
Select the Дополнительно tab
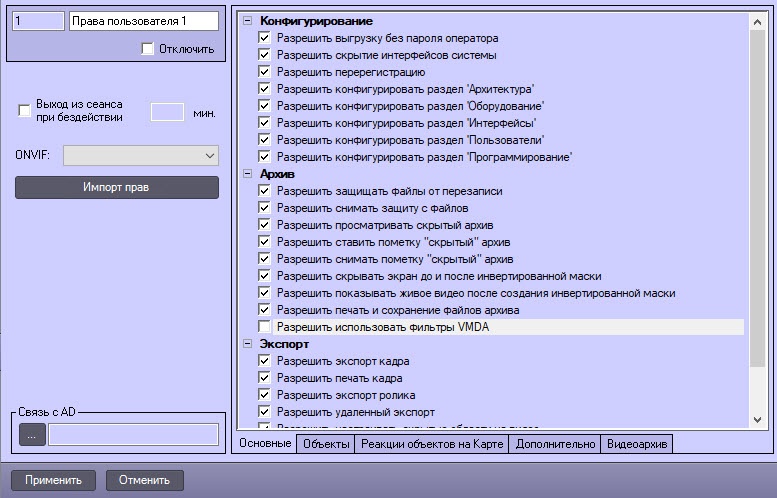coord(555,444)
